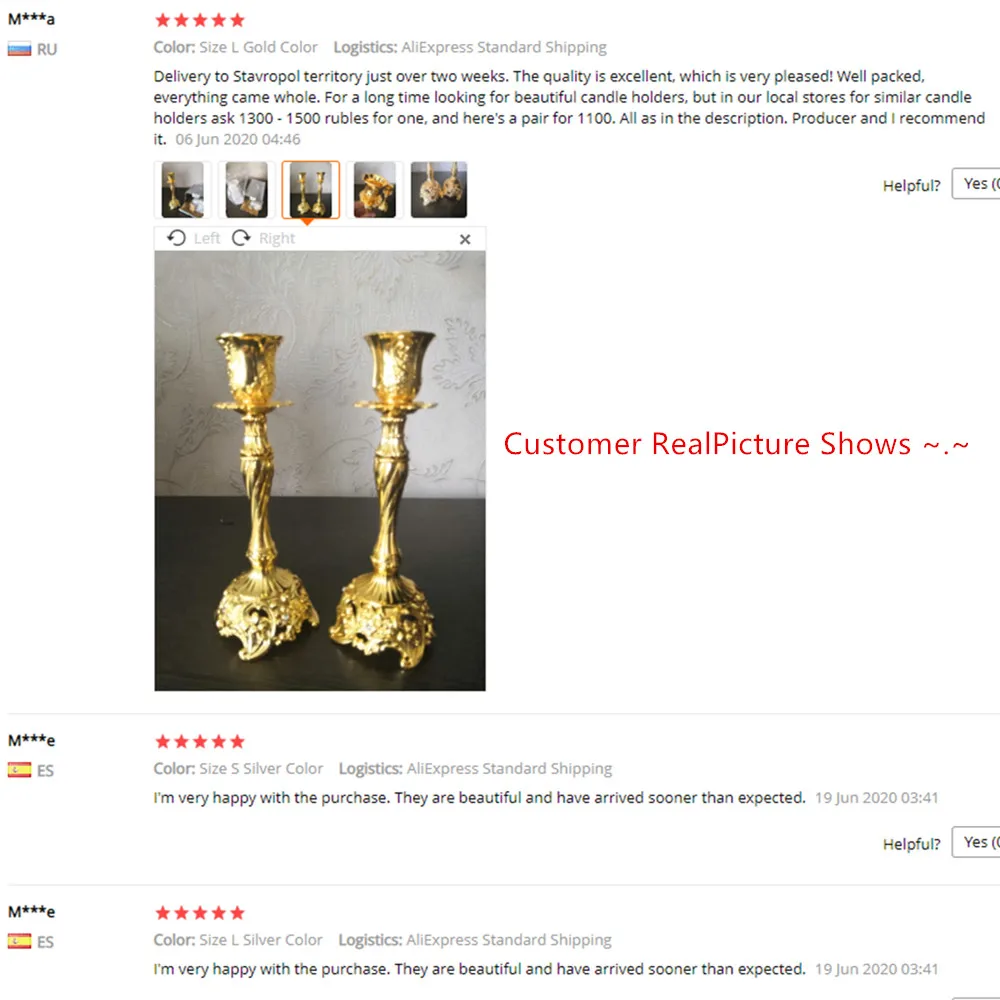Open the fourth thumbnail showing the golden base
The width and height of the screenshot is (1000, 1000).
pyautogui.click(x=375, y=189)
